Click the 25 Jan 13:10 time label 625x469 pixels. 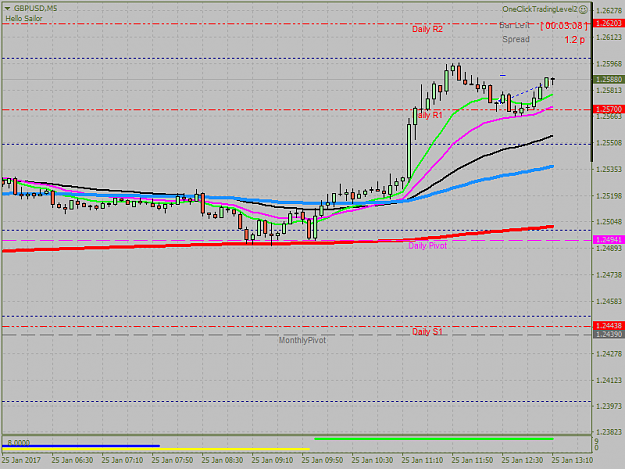(x=572, y=460)
